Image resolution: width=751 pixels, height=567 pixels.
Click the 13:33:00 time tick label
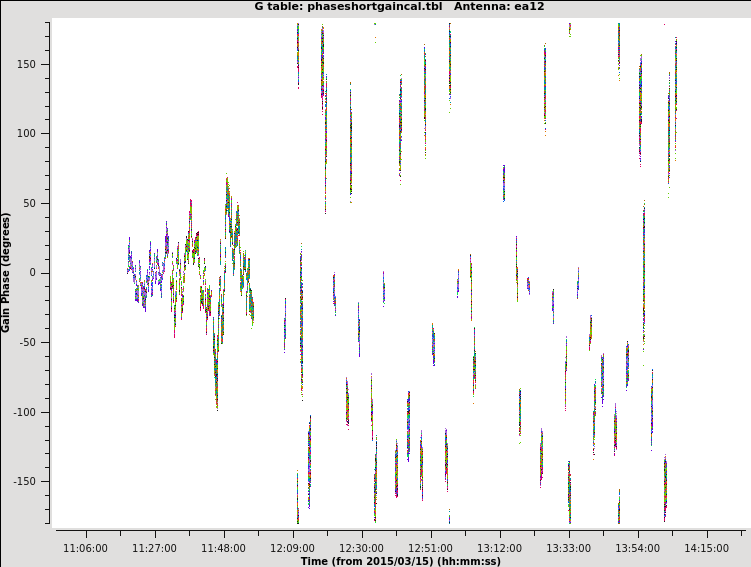pos(568,548)
